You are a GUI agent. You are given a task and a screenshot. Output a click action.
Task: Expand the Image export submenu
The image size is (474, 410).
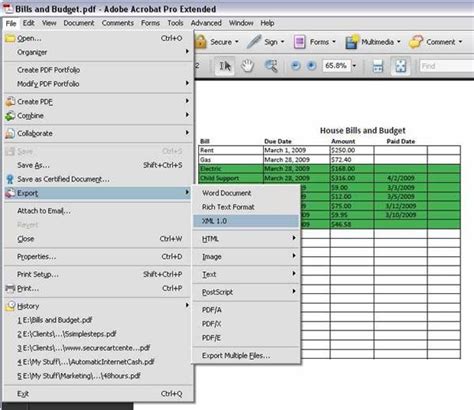[x=246, y=257]
